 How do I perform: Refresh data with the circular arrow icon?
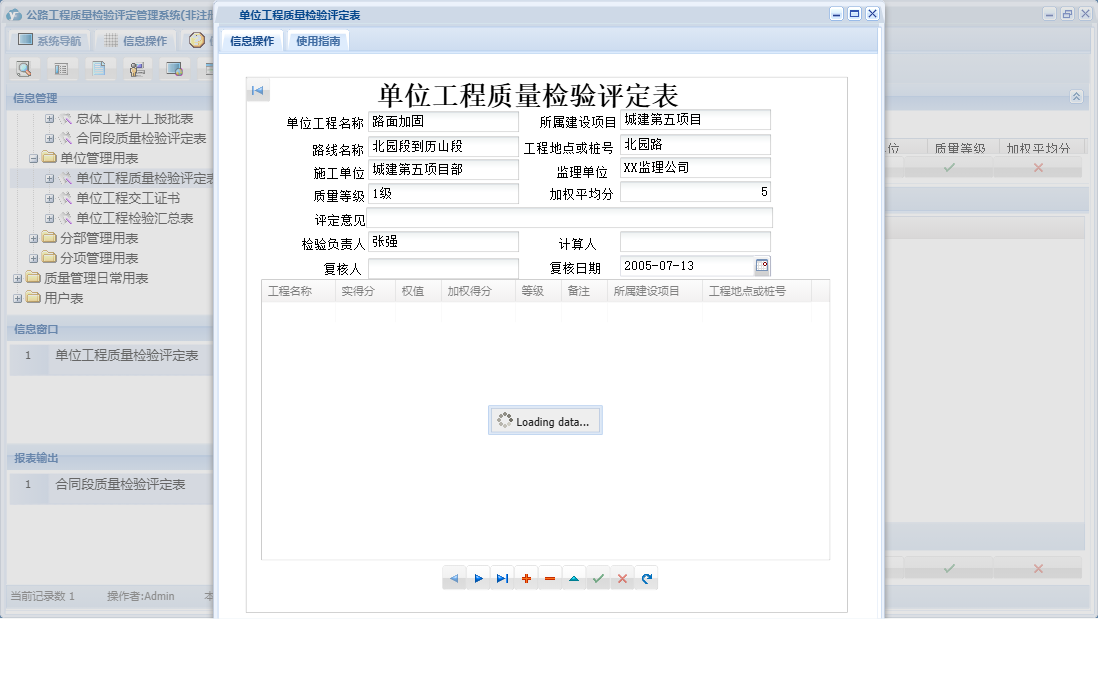[646, 577]
